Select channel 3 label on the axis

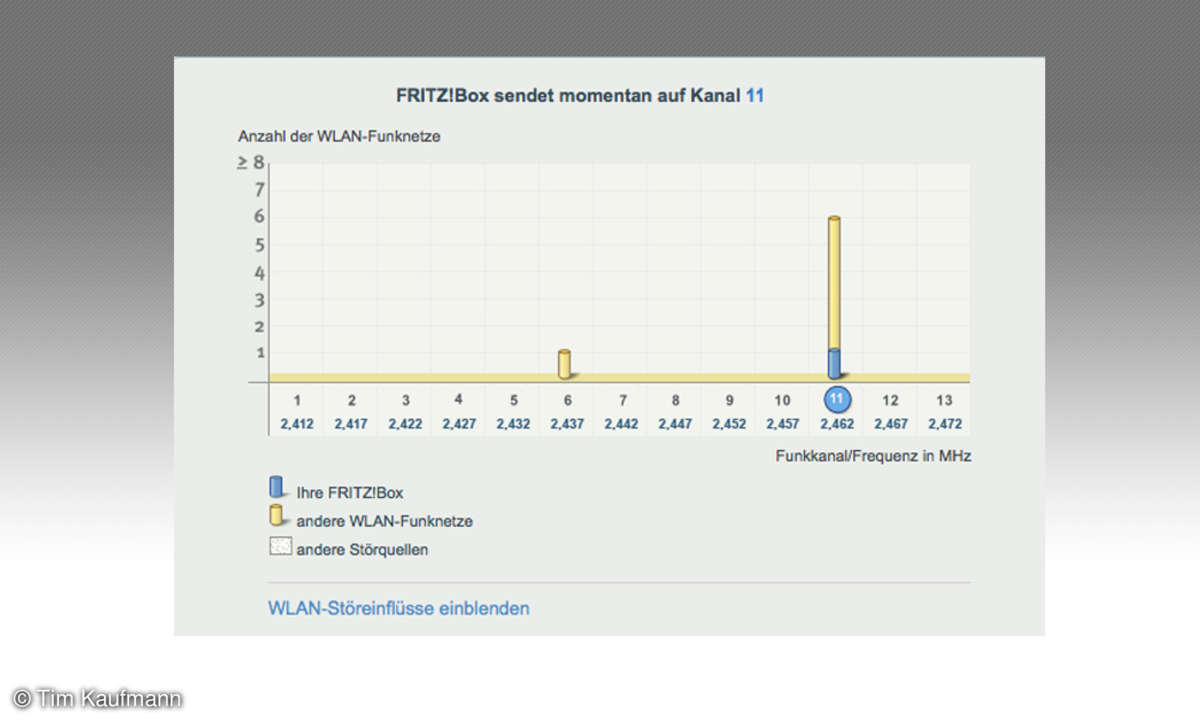tap(405, 400)
